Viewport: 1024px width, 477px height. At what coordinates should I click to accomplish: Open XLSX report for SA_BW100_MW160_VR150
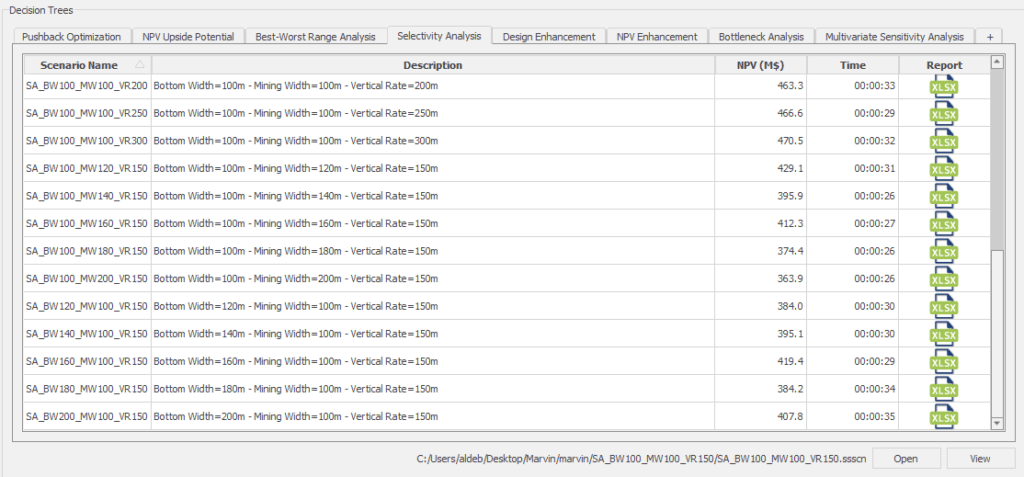(943, 224)
